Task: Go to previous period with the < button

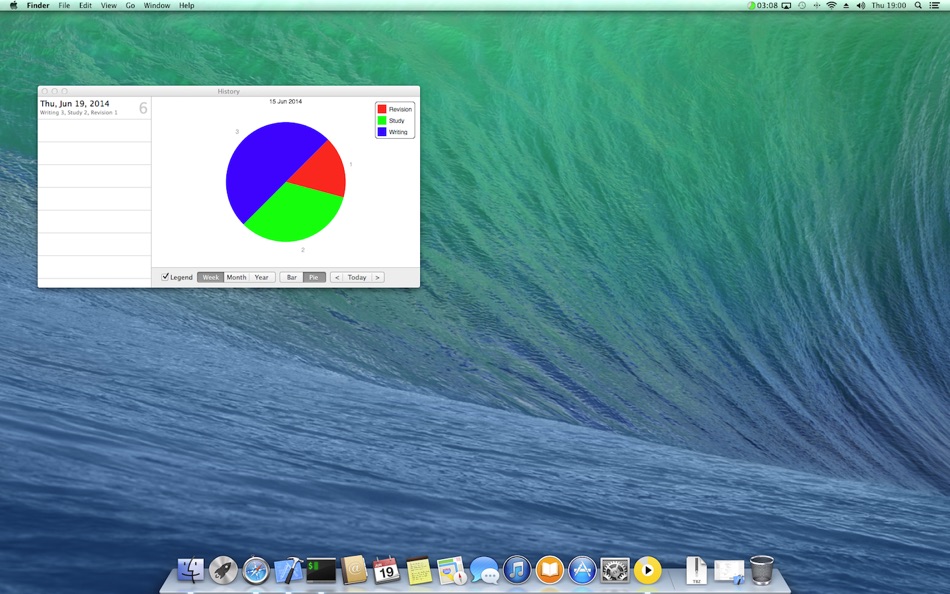Action: [x=337, y=277]
